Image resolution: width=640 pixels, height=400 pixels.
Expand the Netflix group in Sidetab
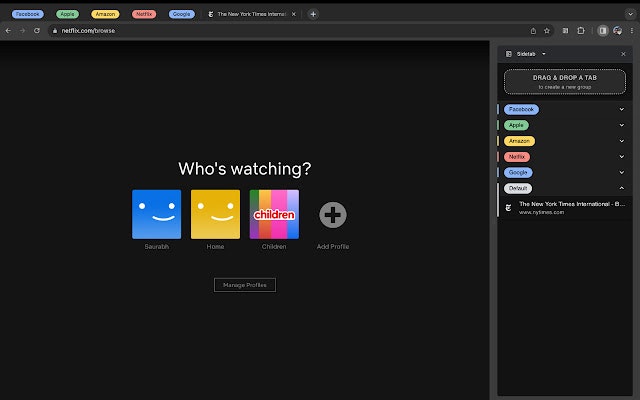(x=622, y=157)
